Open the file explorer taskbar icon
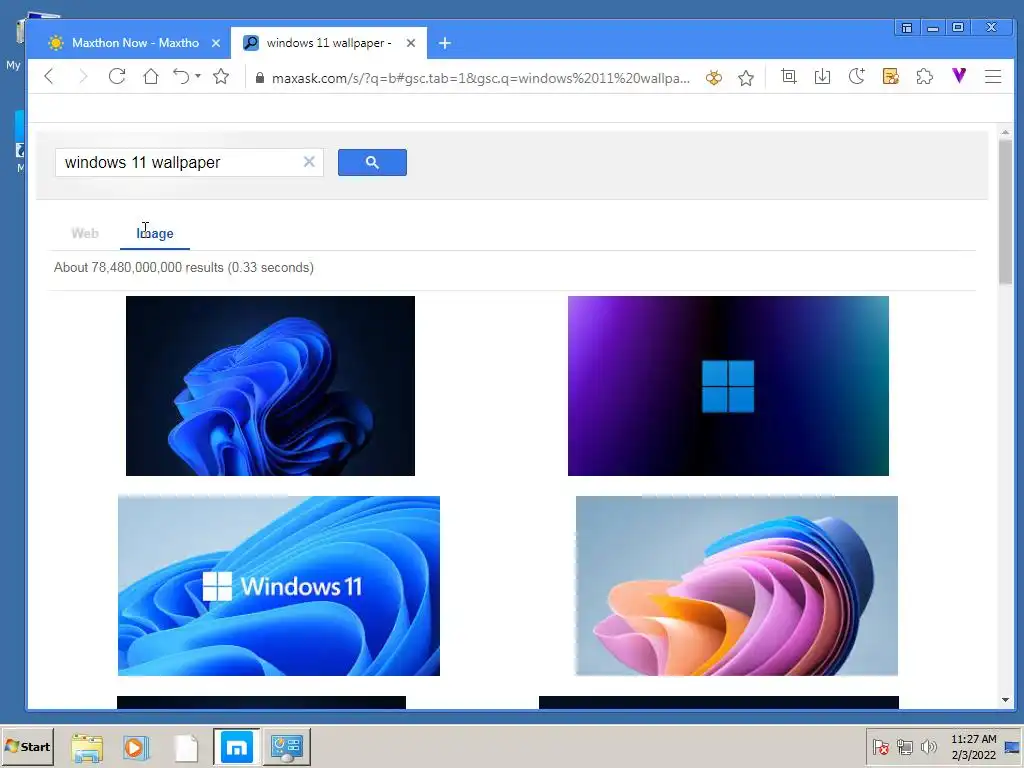1024x768 pixels. click(x=87, y=747)
